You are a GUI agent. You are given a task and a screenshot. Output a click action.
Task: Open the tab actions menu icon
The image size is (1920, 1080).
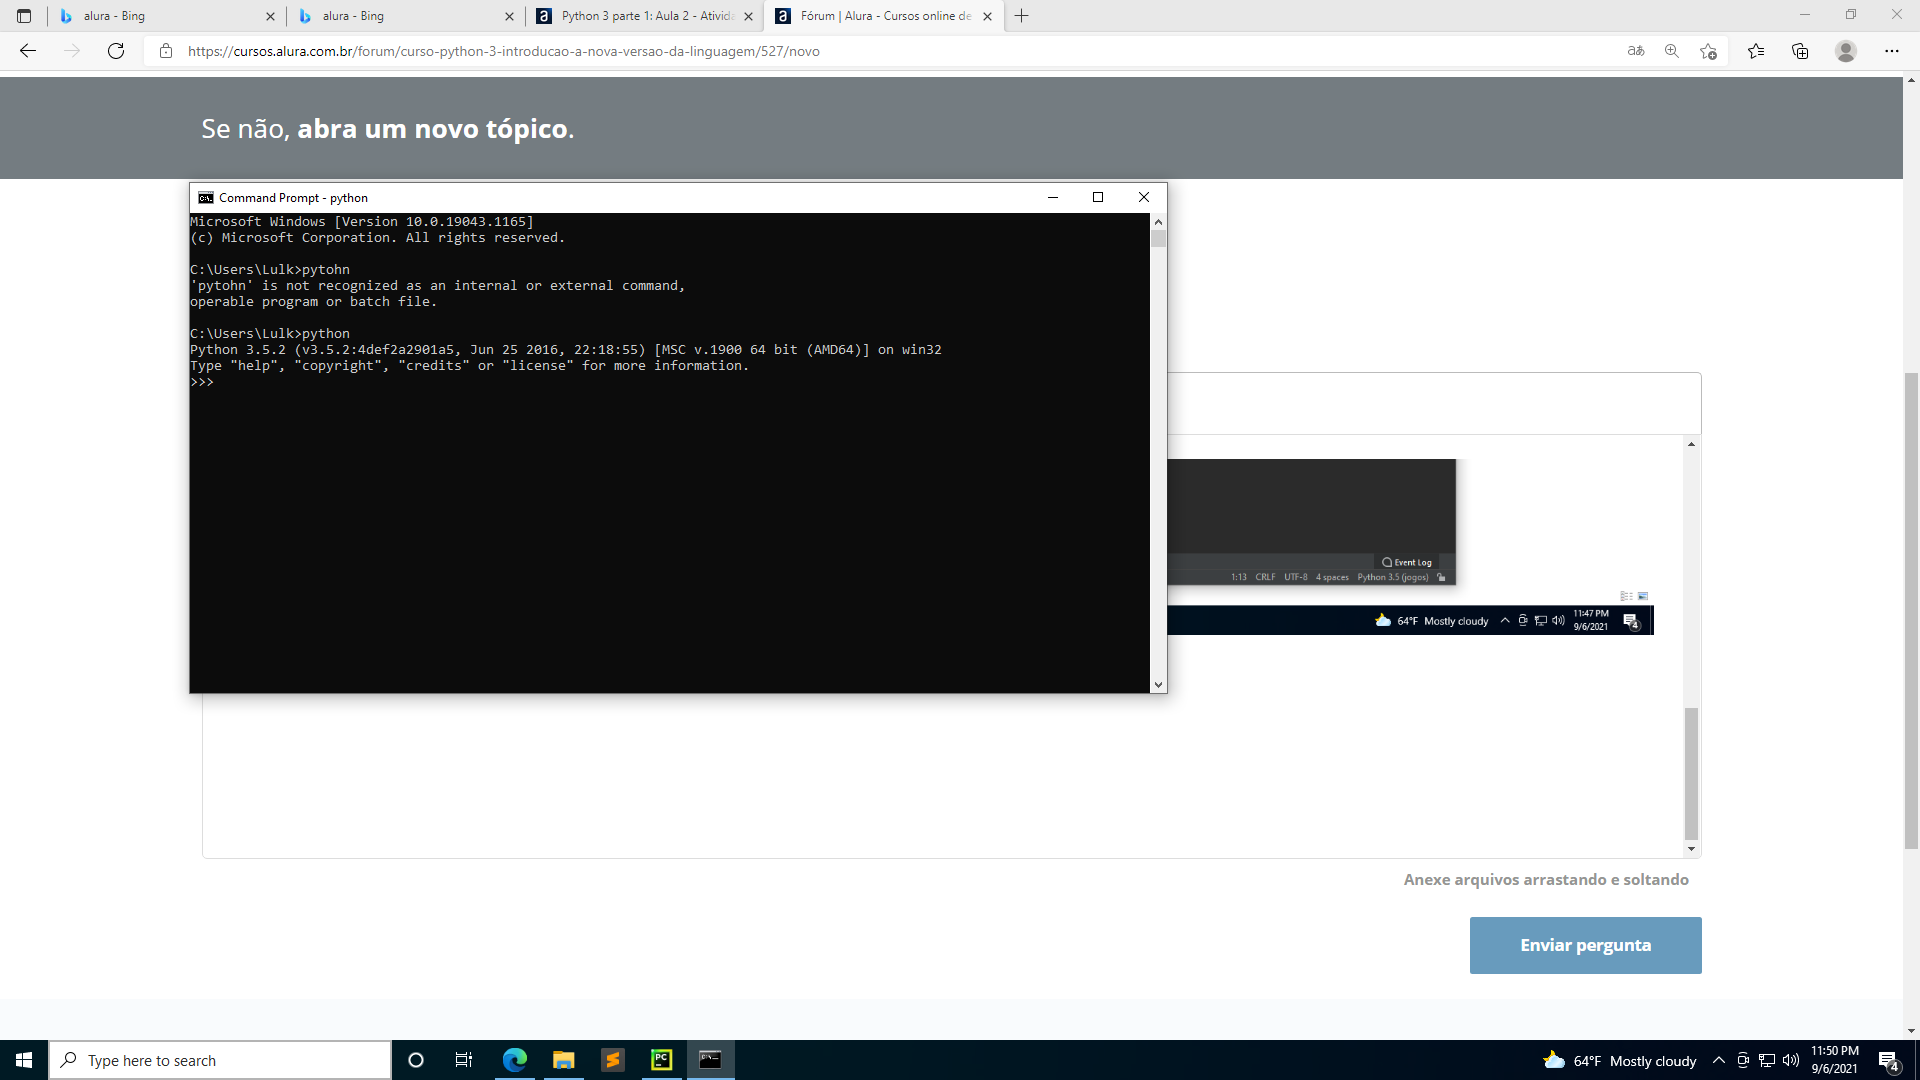click(x=24, y=16)
